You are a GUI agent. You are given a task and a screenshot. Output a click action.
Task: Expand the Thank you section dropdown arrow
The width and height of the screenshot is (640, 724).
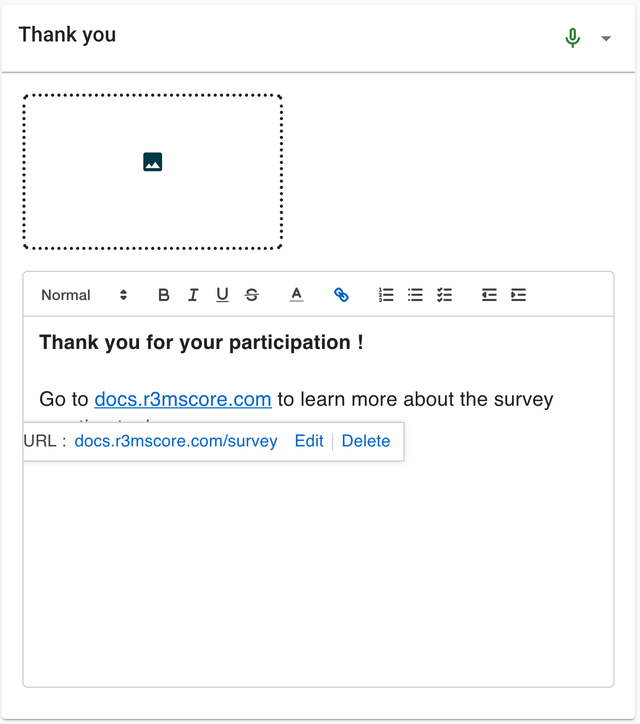(606, 39)
